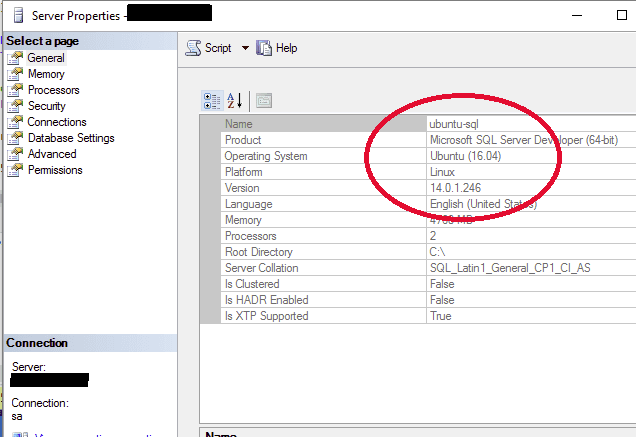Screen dimensions: 636x437
Task: Open the Memory page
Action: point(46,74)
